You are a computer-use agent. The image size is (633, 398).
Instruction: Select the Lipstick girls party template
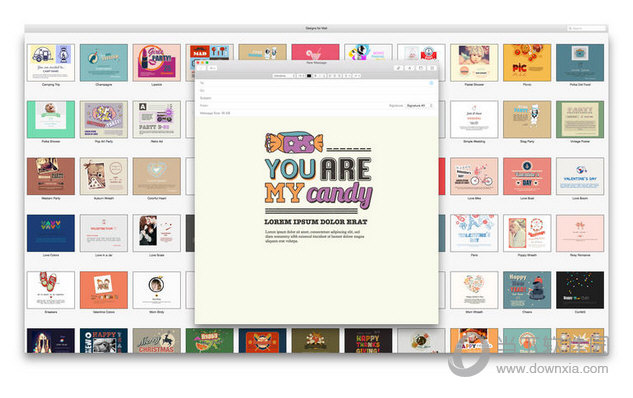[x=157, y=63]
